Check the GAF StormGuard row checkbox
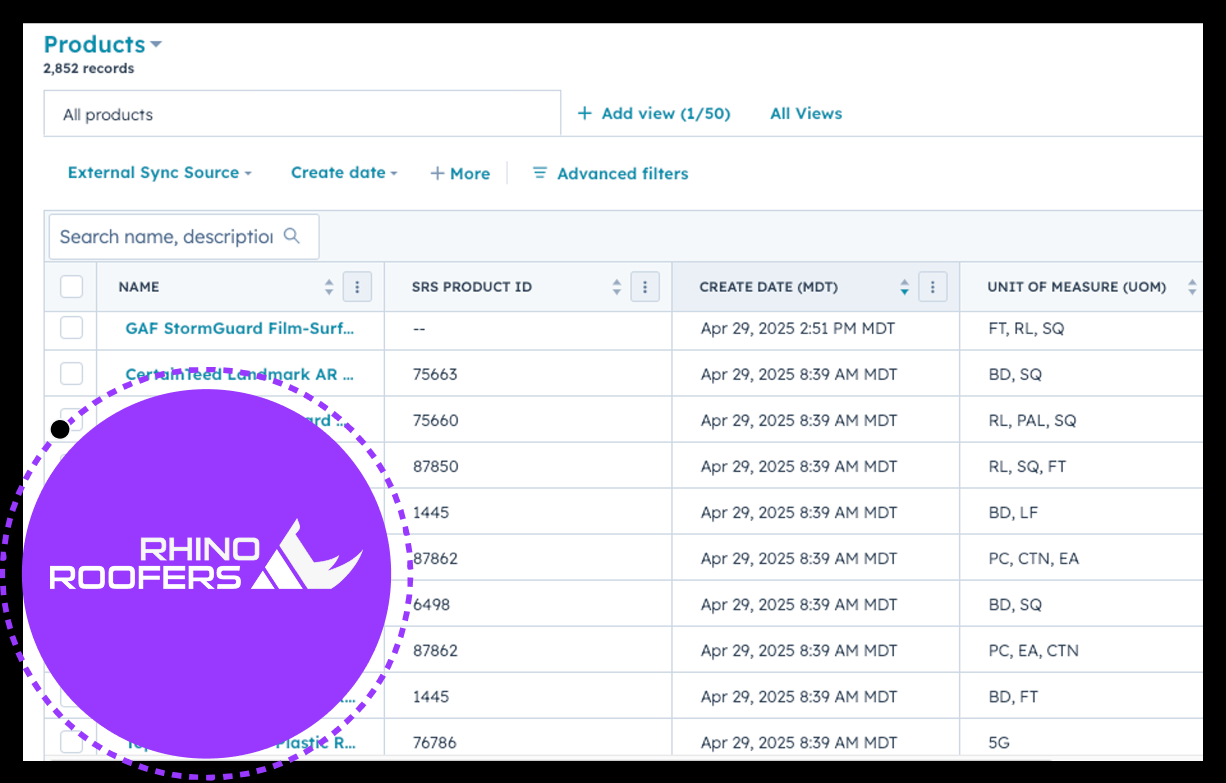 (x=71, y=328)
